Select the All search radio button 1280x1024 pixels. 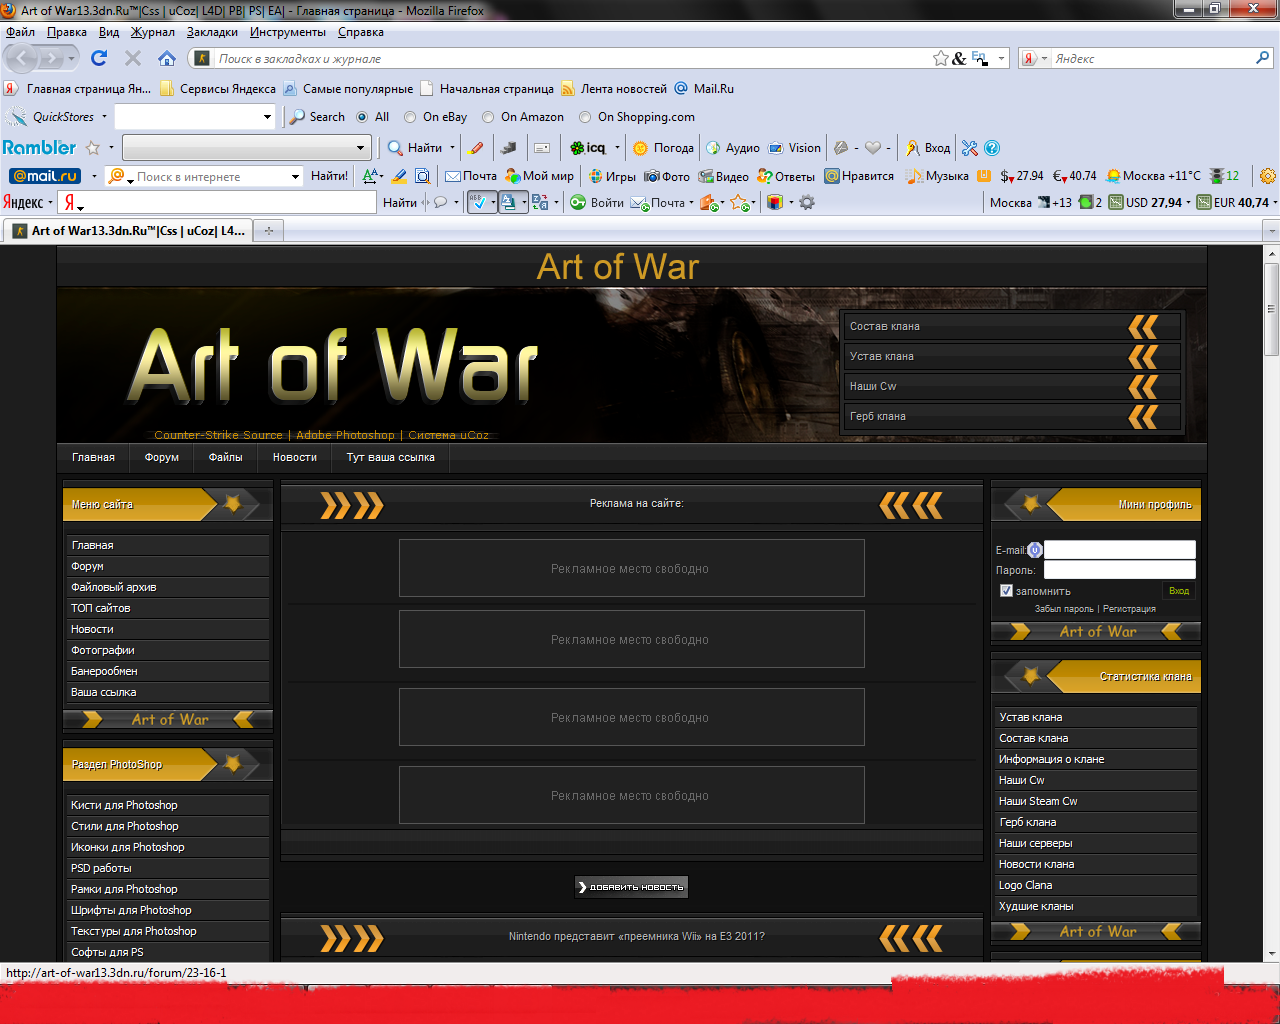(362, 117)
